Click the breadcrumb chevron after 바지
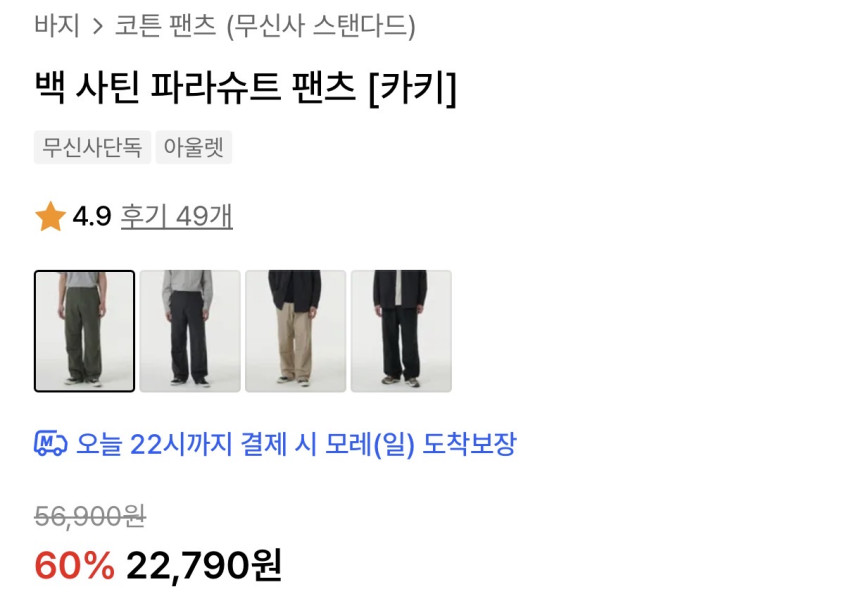 [97, 26]
